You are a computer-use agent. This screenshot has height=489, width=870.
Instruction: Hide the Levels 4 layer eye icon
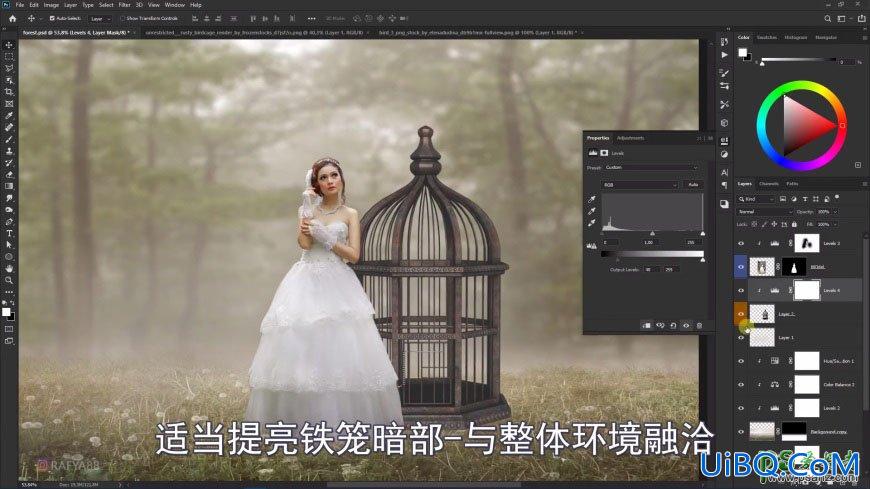point(741,290)
